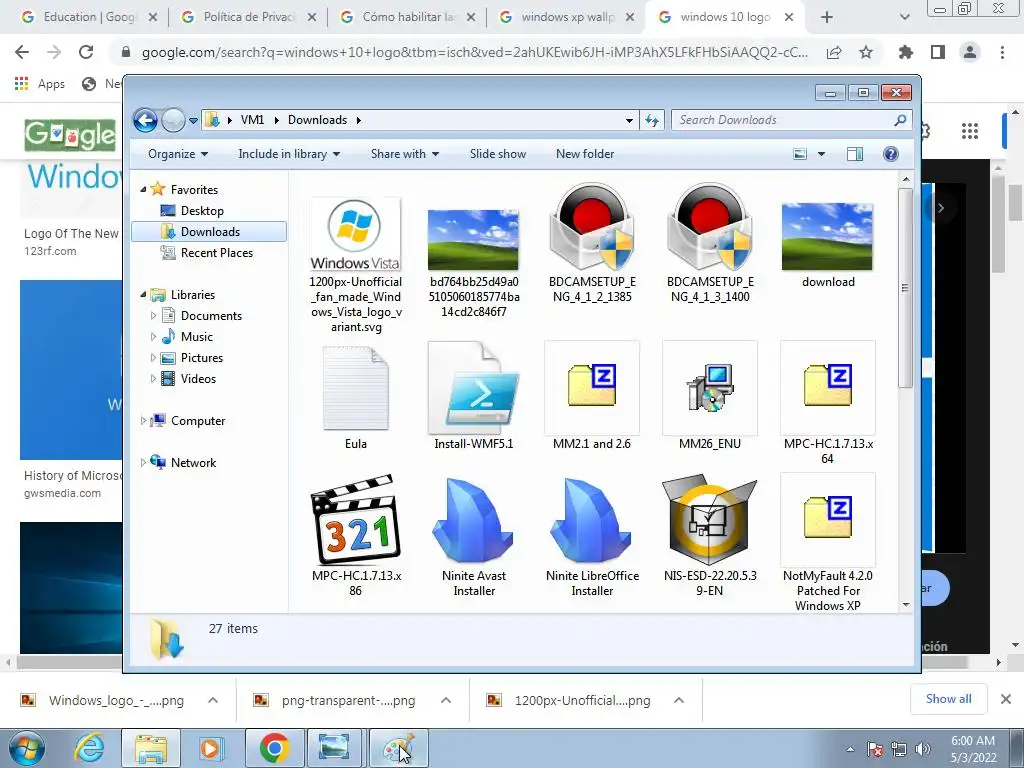Viewport: 1024px width, 768px height.
Task: Select the Ninite Avast Installer icon
Action: pyautogui.click(x=474, y=520)
